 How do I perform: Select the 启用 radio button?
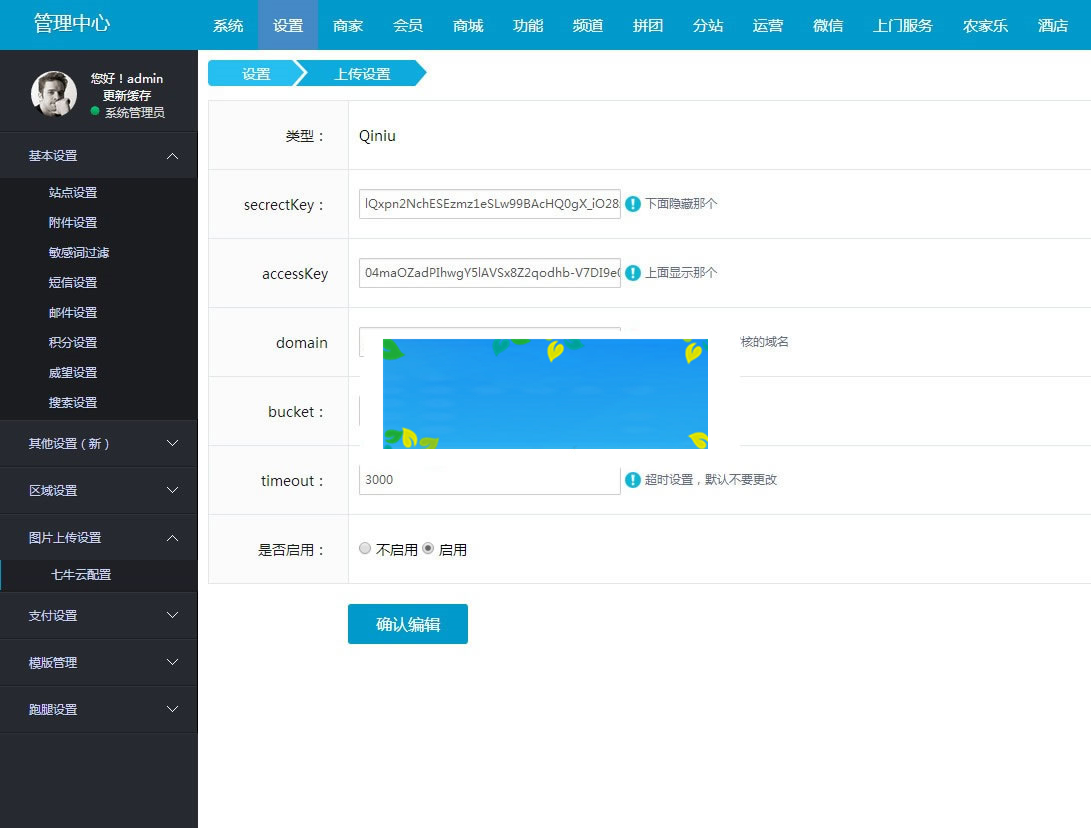tap(429, 548)
